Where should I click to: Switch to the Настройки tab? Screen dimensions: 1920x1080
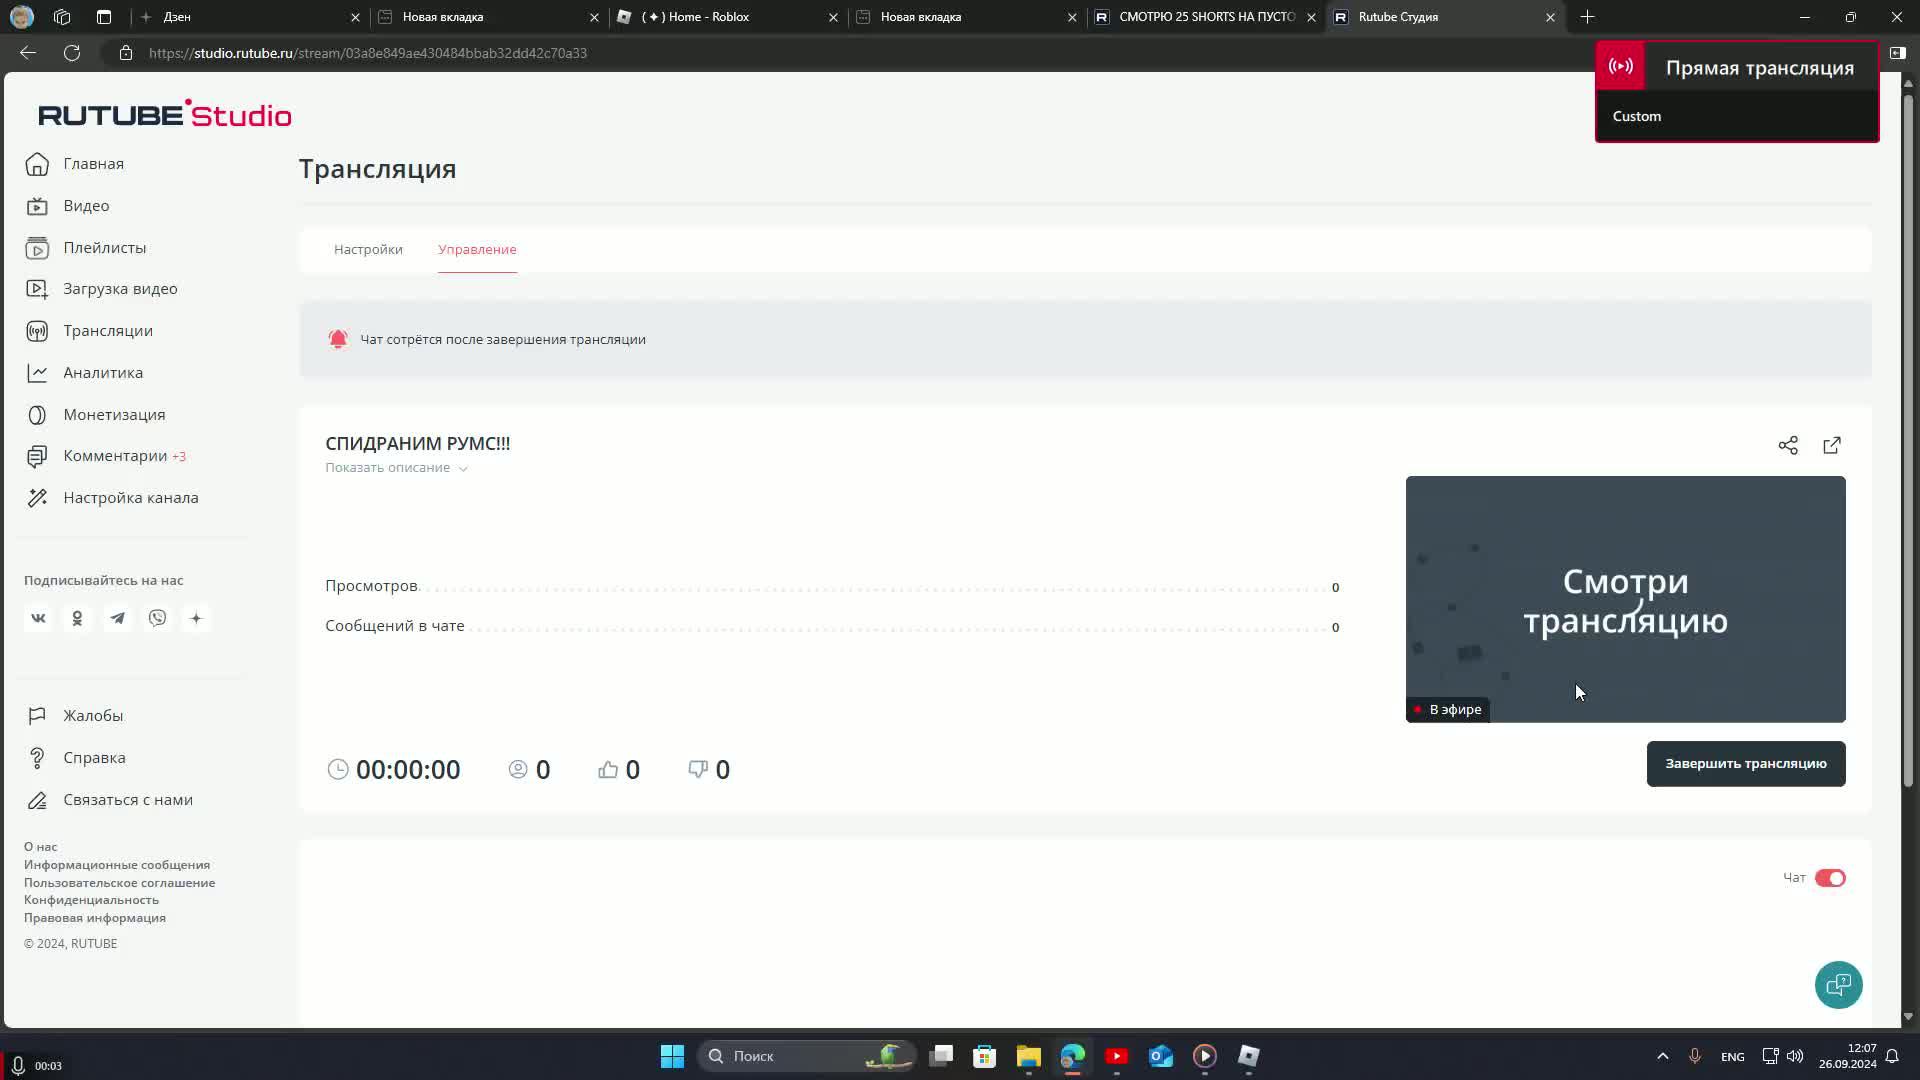[368, 250]
